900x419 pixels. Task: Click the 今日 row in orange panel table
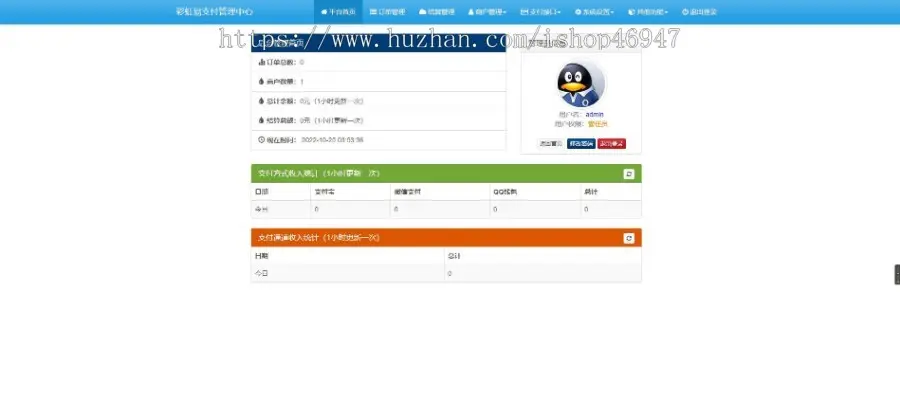click(x=446, y=274)
